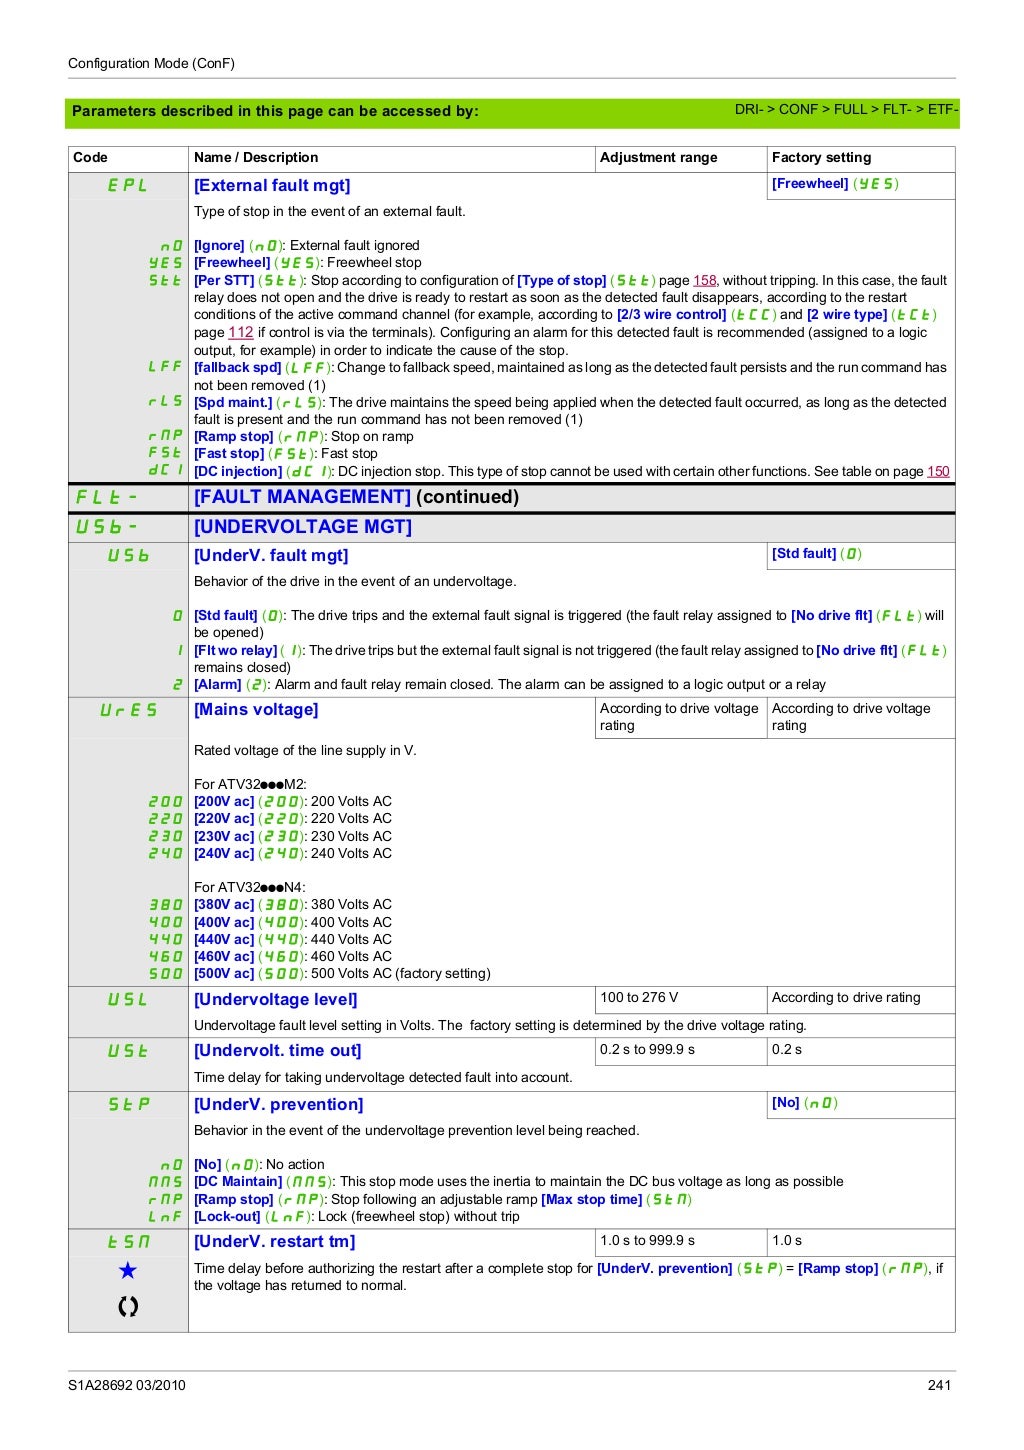
Task: Click the S1A28692 03/2010 footer text
Action: [127, 1385]
